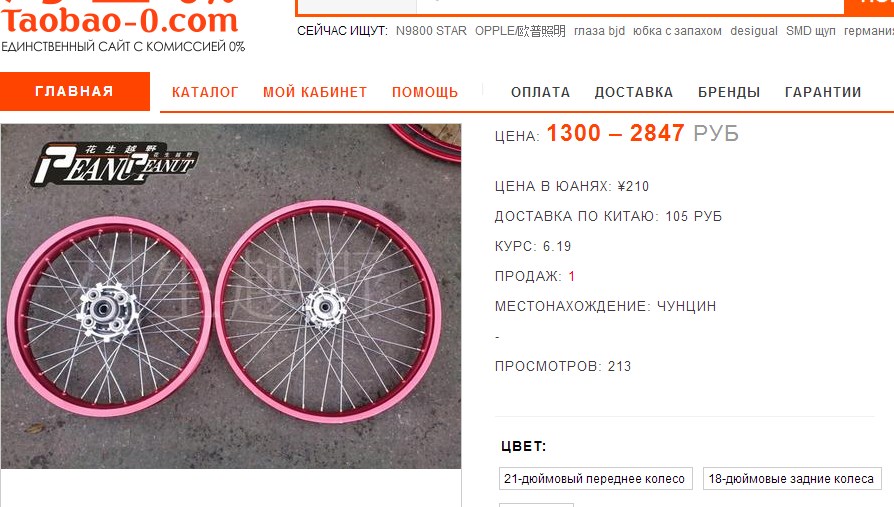The height and width of the screenshot is (507, 894).
Task: Select 18-дюймовые задние колеса option
Action: [x=792, y=478]
